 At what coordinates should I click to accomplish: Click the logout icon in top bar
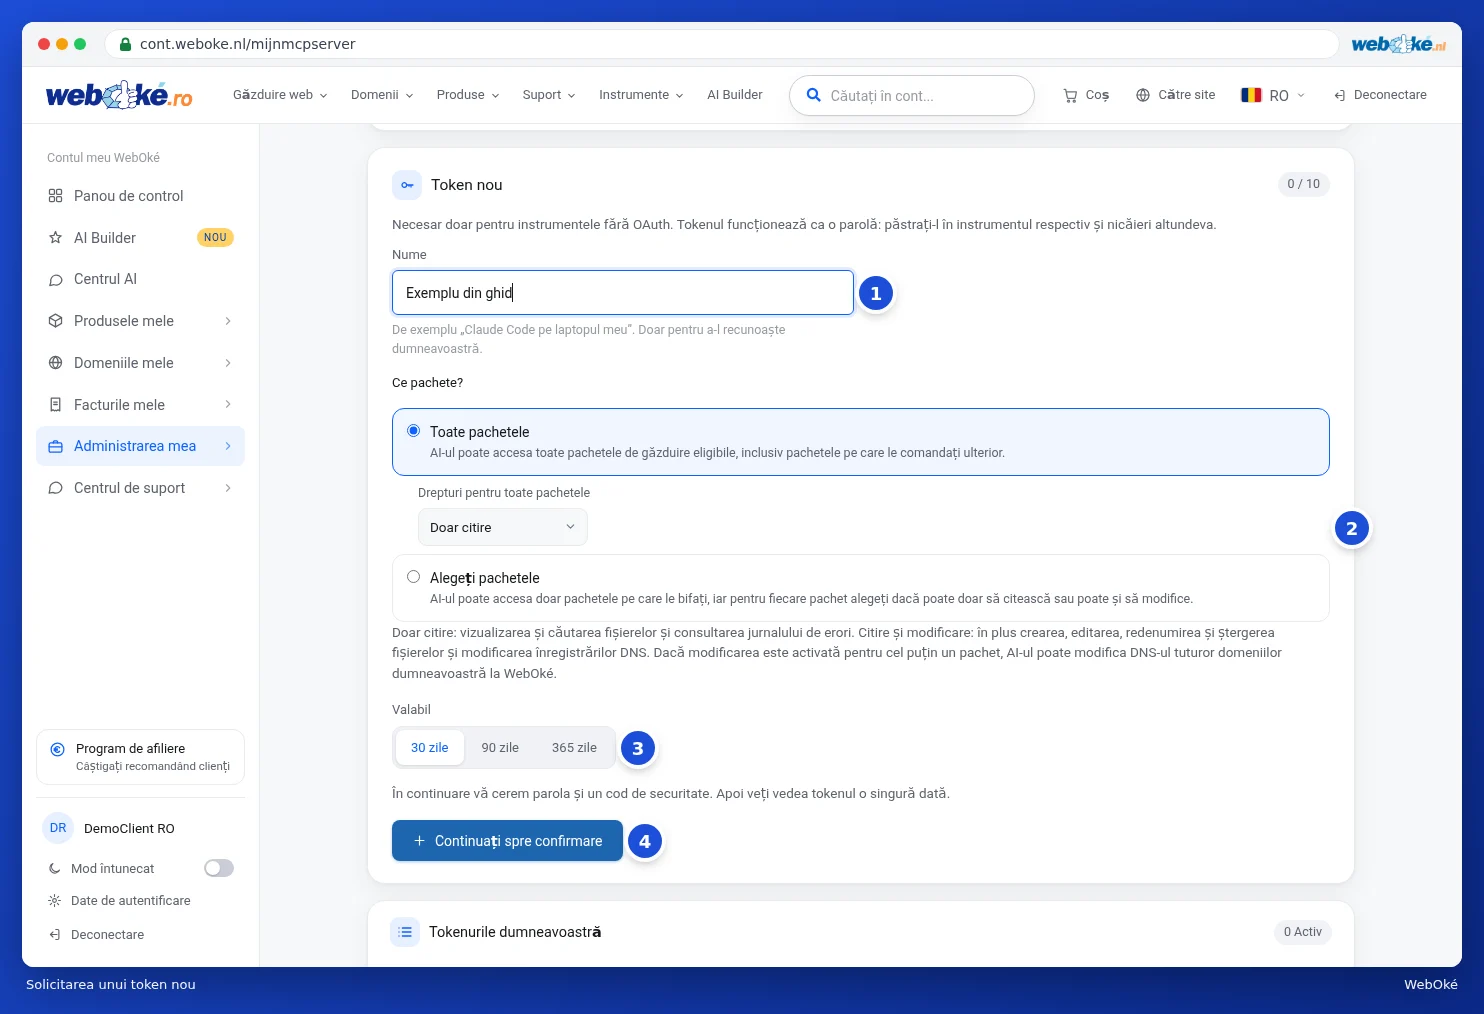tap(1340, 95)
